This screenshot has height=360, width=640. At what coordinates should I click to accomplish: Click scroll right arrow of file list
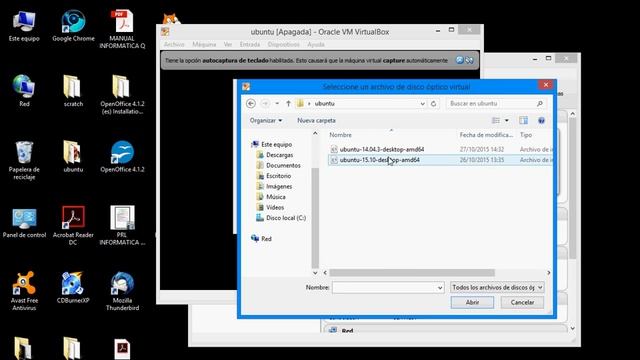pyautogui.click(x=549, y=273)
